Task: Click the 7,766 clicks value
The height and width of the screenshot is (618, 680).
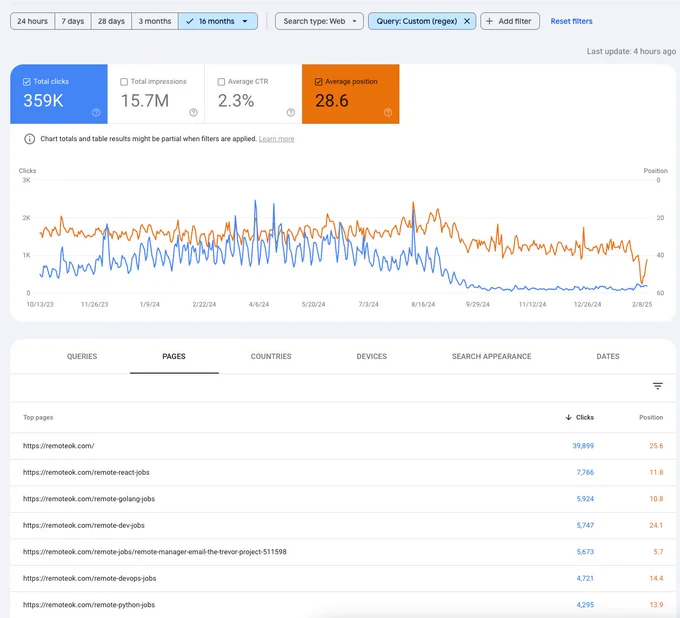Action: (x=585, y=472)
